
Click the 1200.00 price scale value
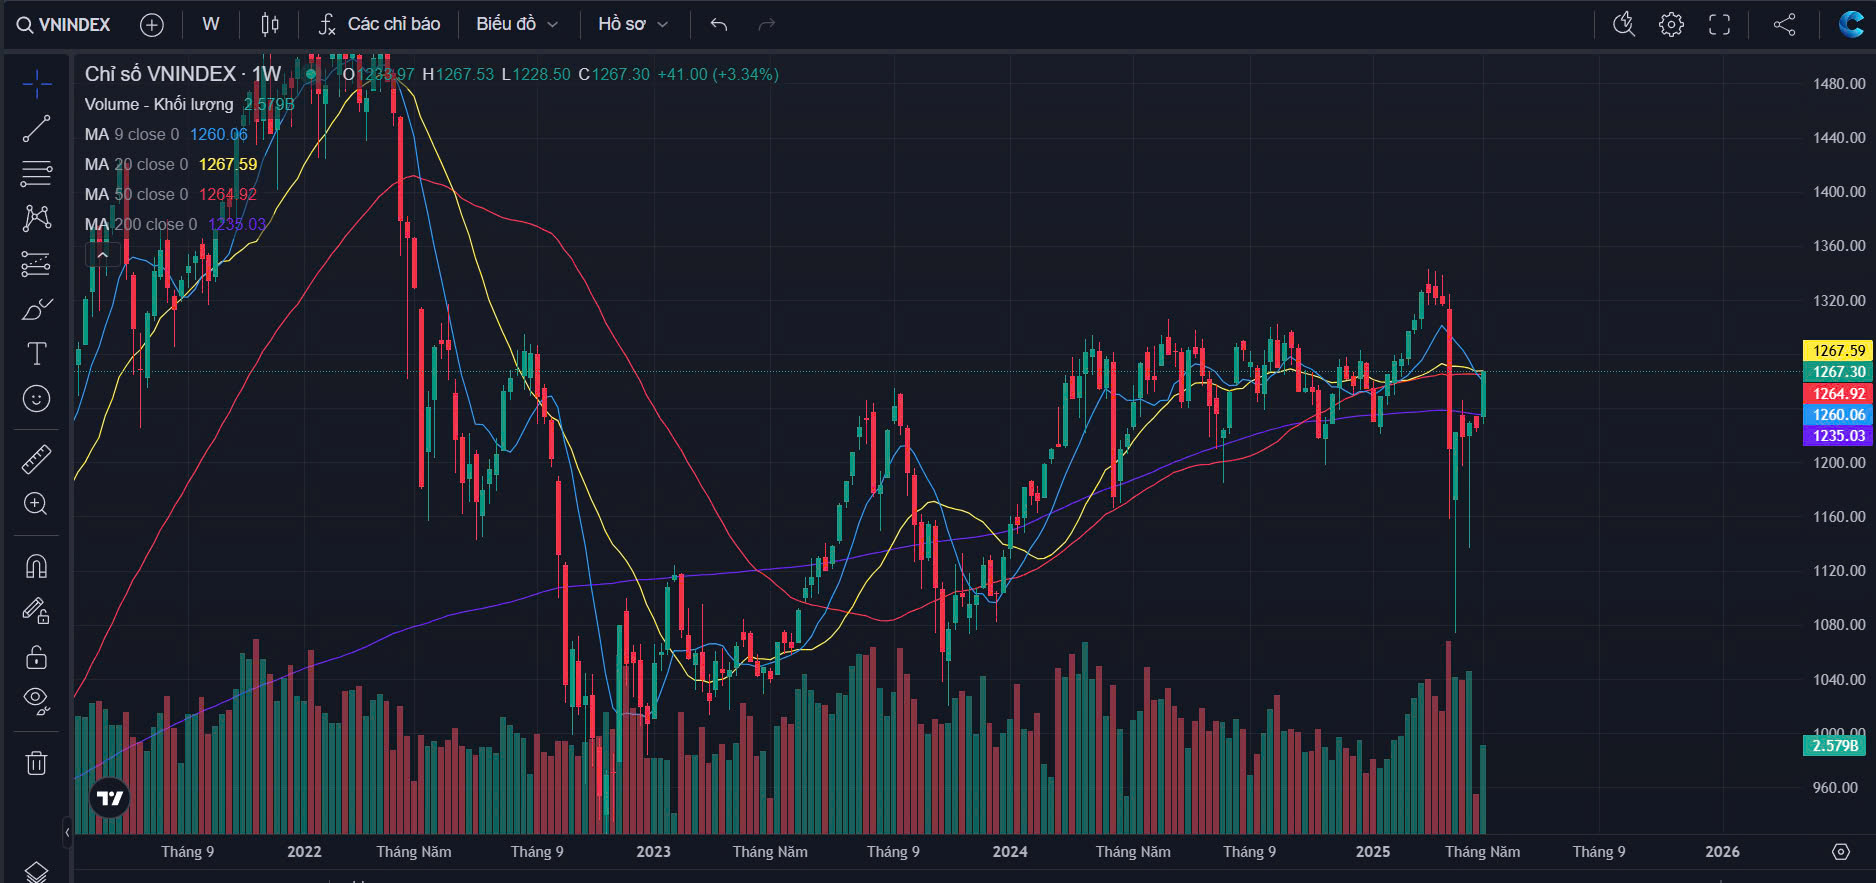pos(1839,463)
